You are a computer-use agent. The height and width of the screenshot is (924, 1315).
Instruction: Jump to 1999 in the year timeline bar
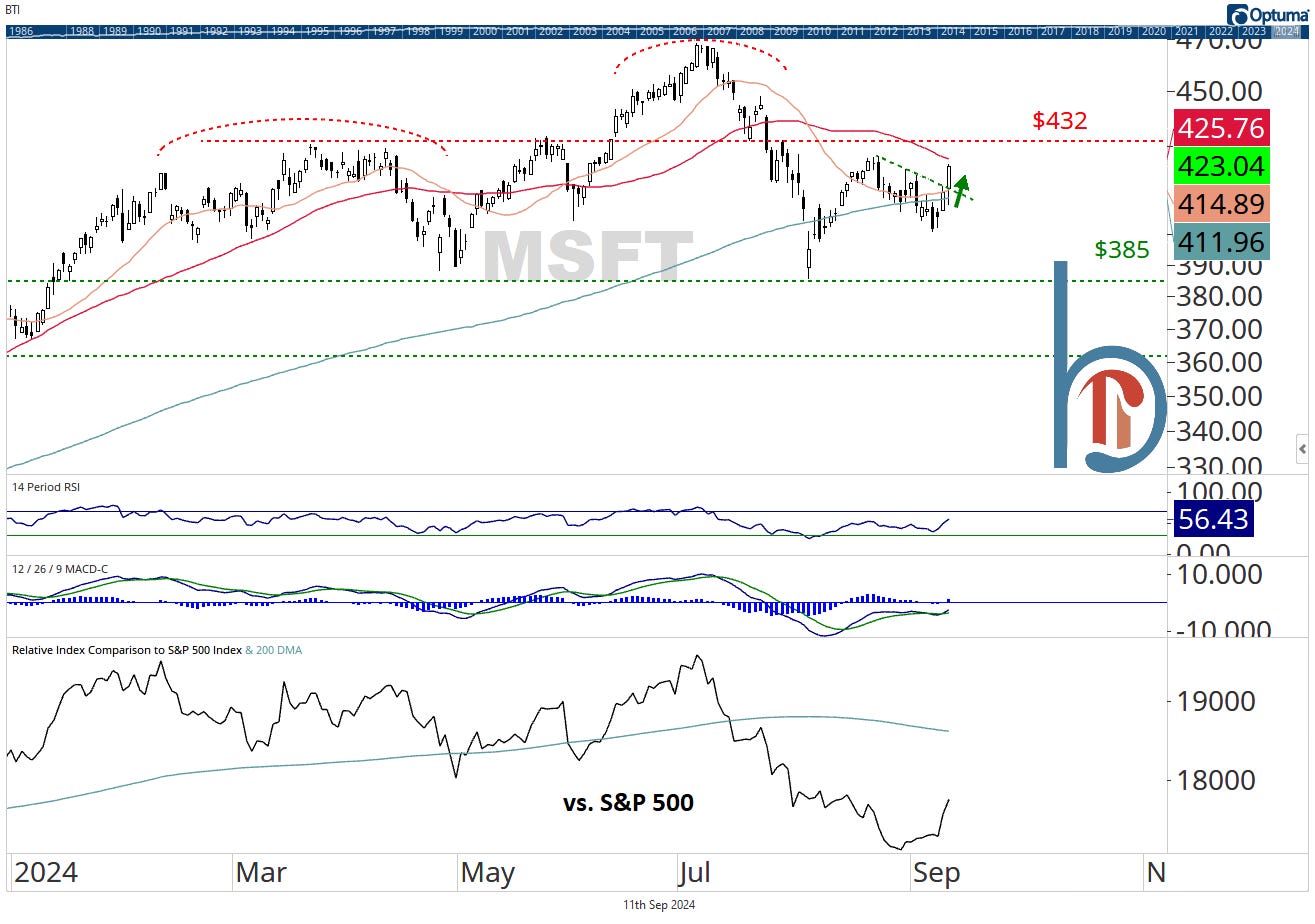tap(452, 31)
